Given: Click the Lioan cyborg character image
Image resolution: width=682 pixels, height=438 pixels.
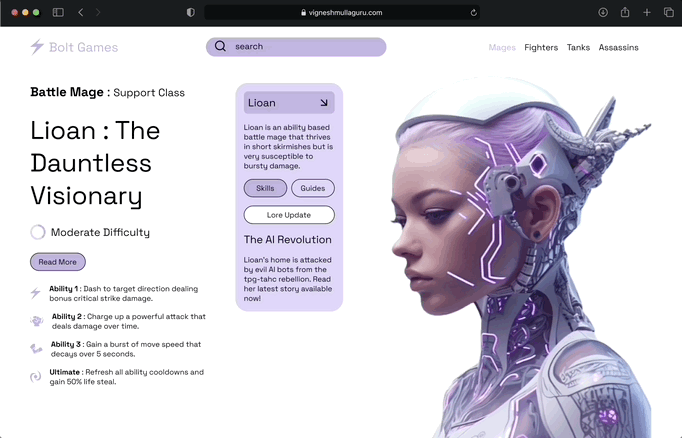Looking at the screenshot, I should (520, 259).
